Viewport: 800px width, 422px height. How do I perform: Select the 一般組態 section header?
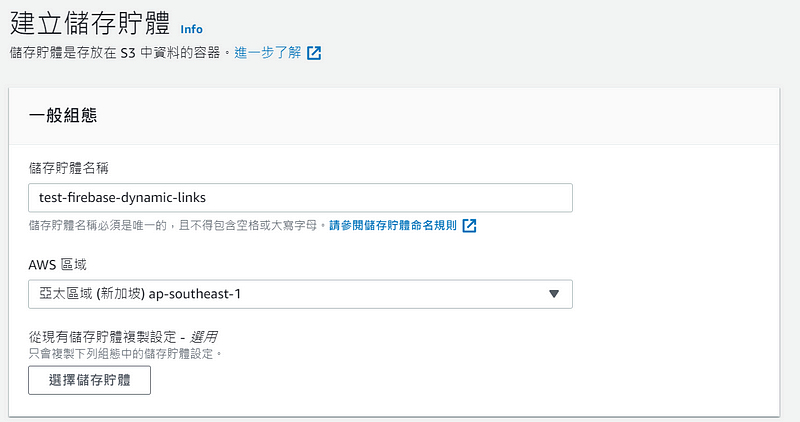tap(63, 115)
